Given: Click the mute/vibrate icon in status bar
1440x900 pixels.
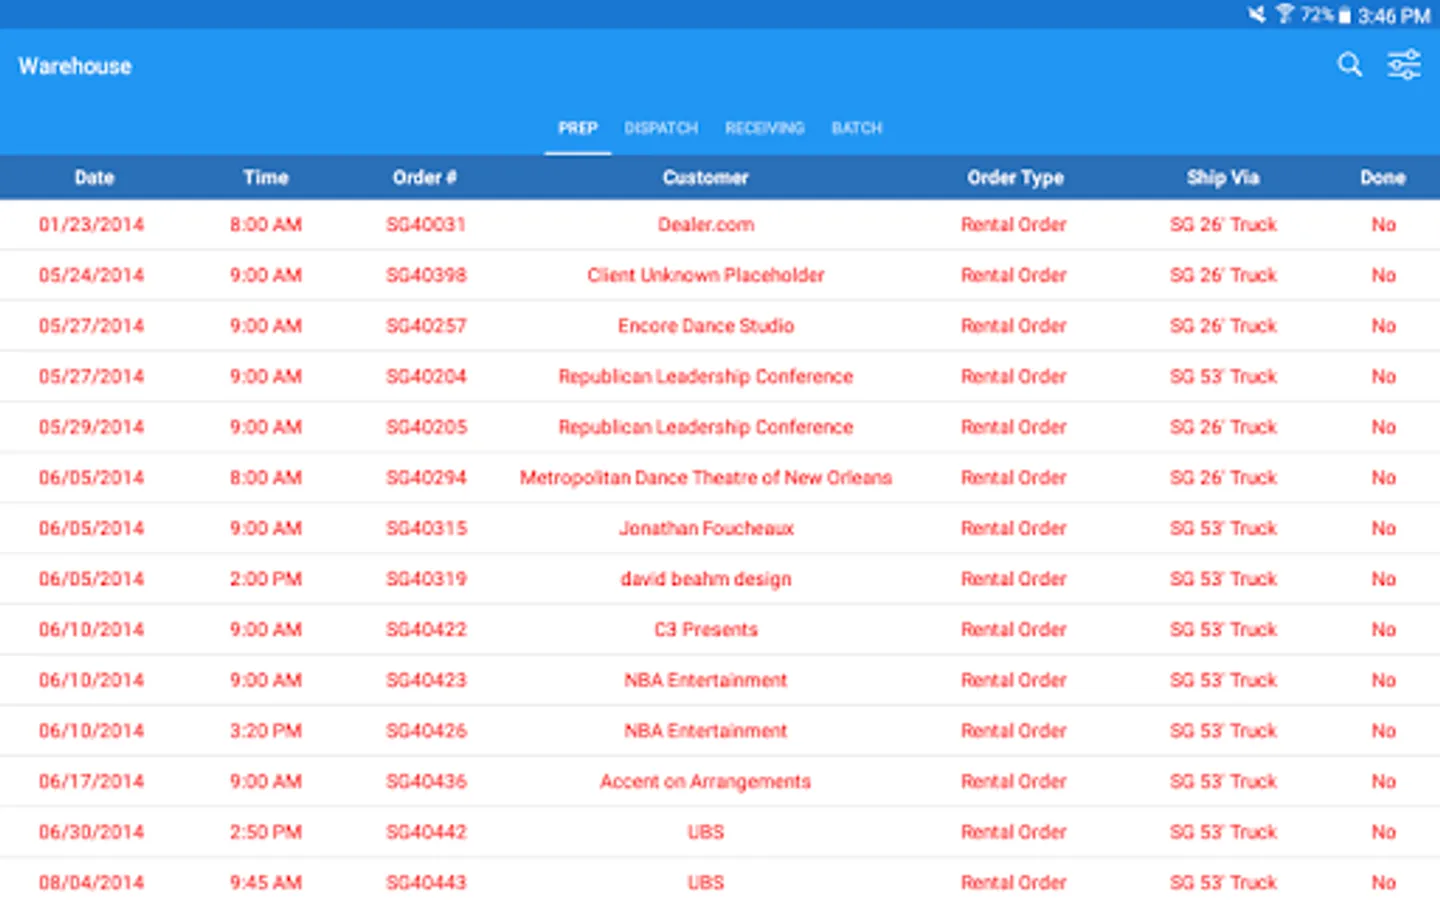Looking at the screenshot, I should click(1259, 15).
